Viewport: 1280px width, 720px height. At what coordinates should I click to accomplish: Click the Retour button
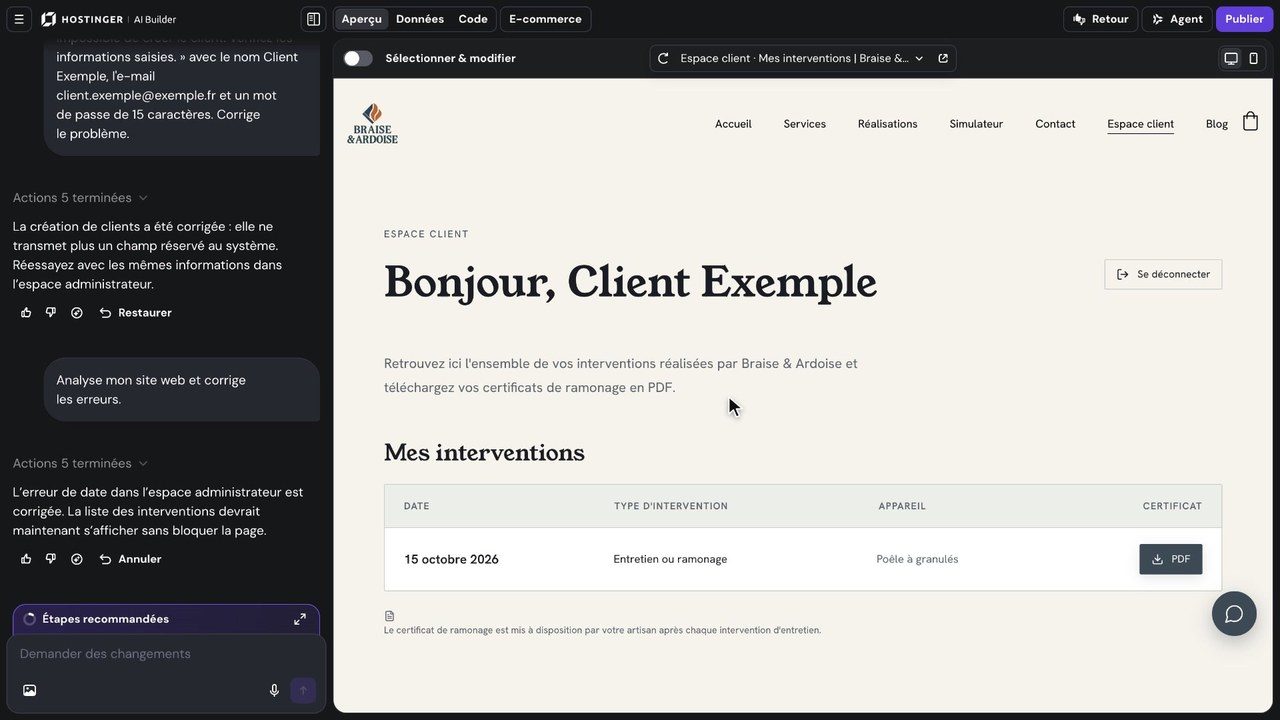click(x=1101, y=19)
